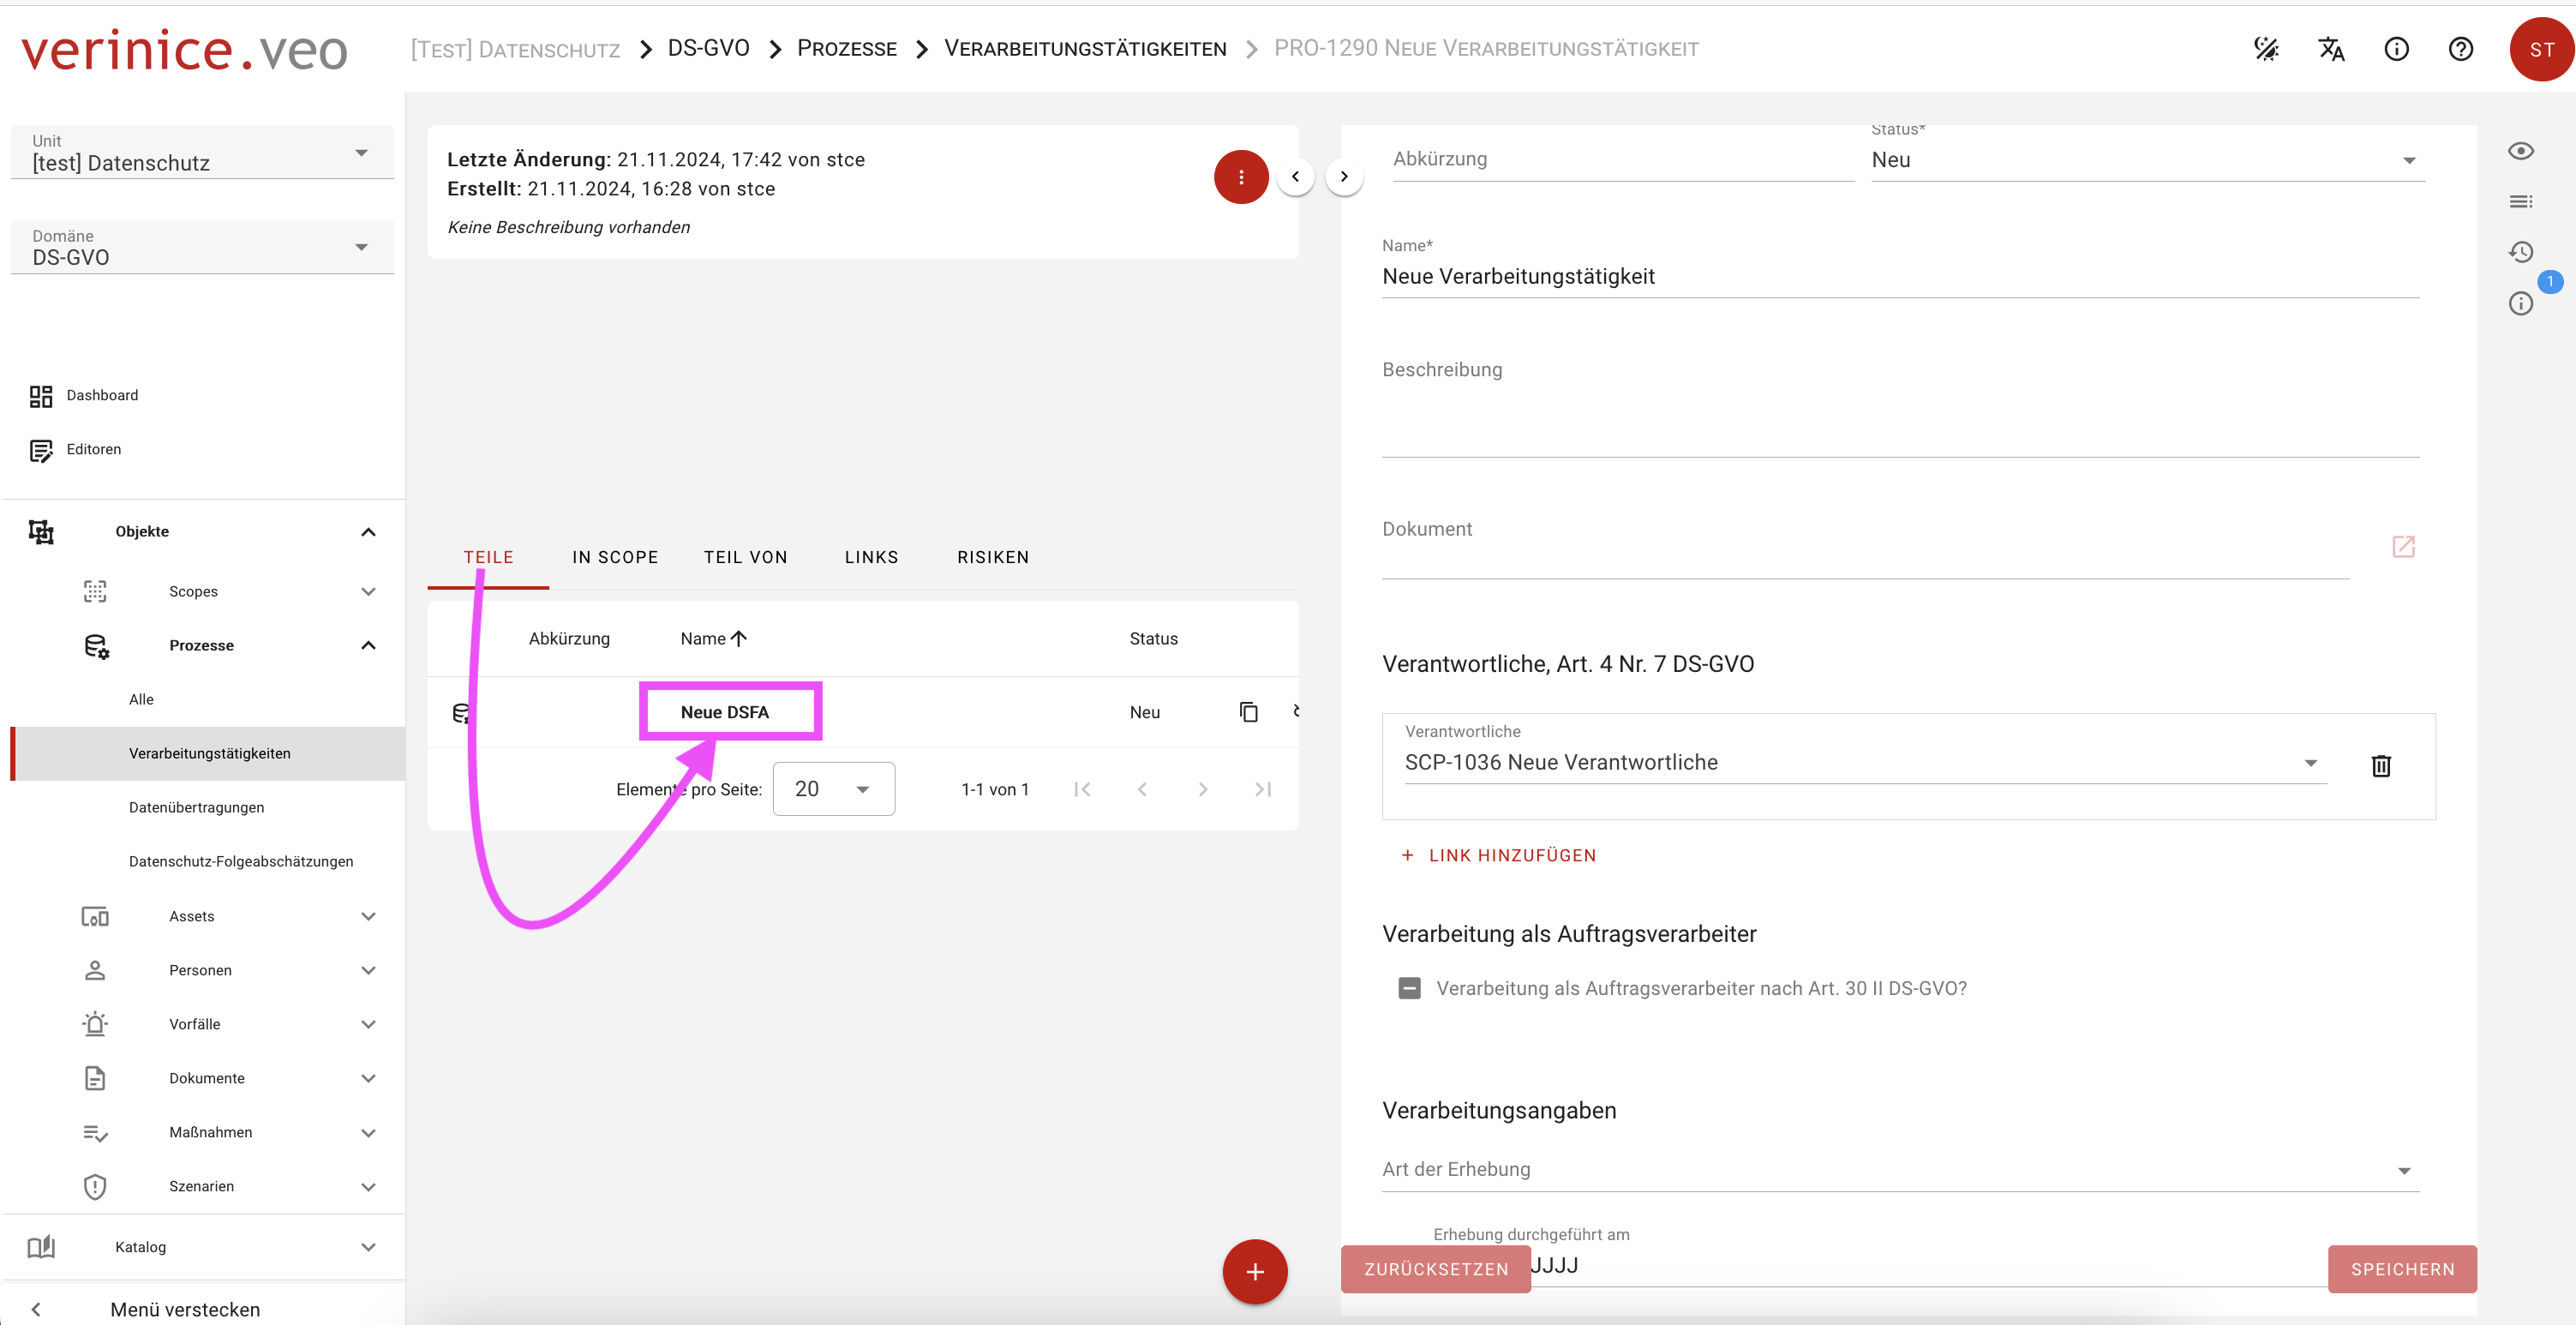Click the history clock icon in right sidebar
Image resolution: width=2576 pixels, height=1325 pixels.
tap(2520, 252)
